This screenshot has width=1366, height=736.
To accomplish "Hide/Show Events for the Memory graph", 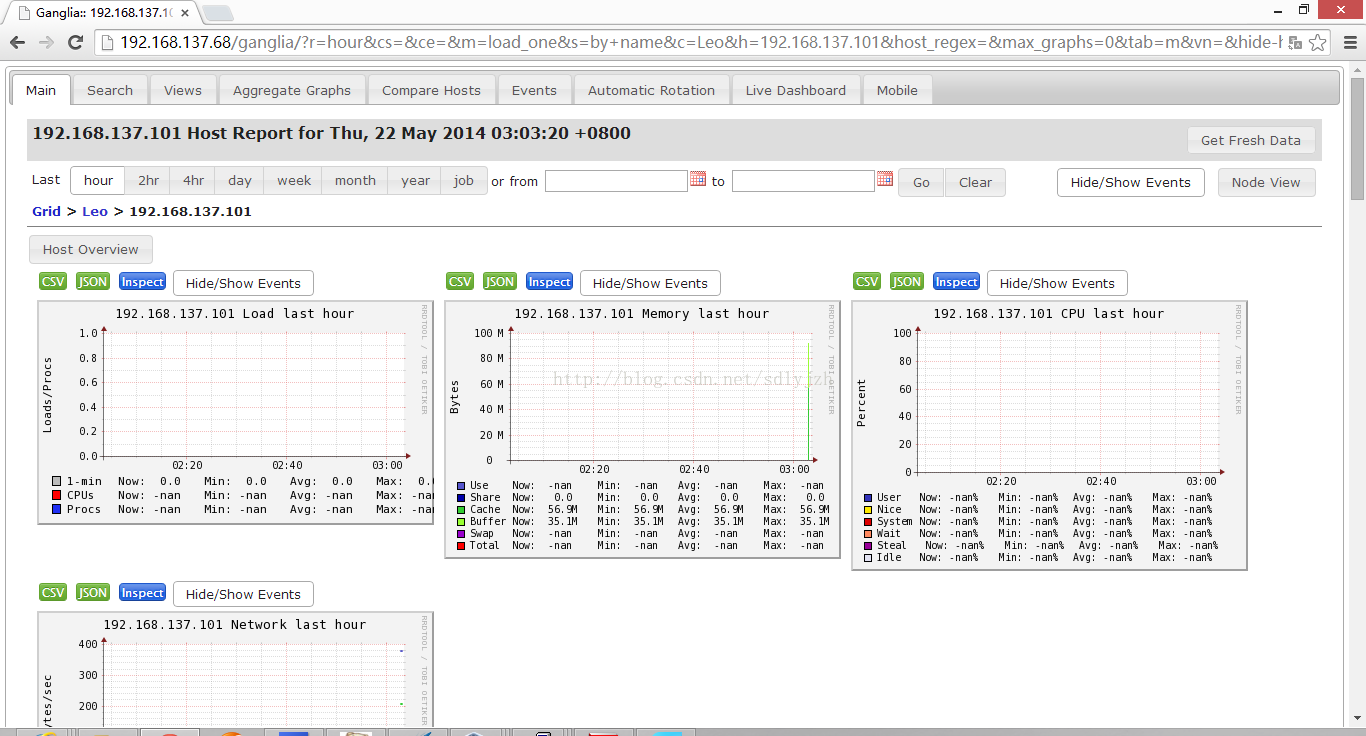I will click(x=650, y=283).
